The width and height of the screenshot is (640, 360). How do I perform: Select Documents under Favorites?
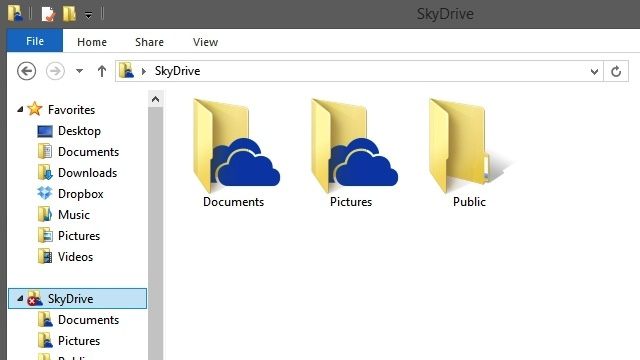coord(78,152)
